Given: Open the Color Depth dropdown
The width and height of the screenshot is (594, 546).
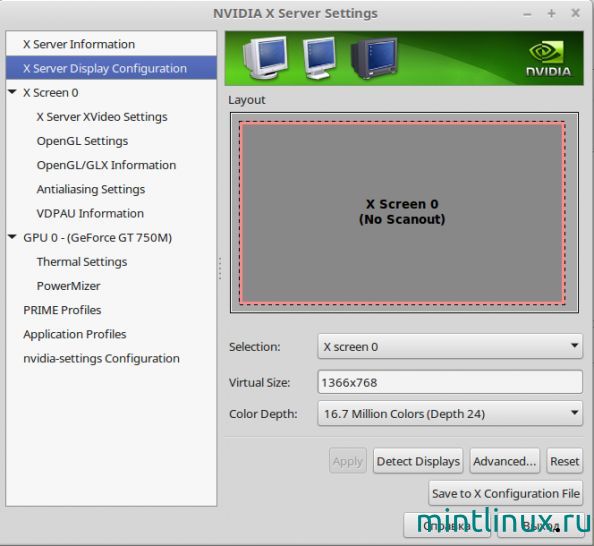Looking at the screenshot, I should [x=450, y=413].
